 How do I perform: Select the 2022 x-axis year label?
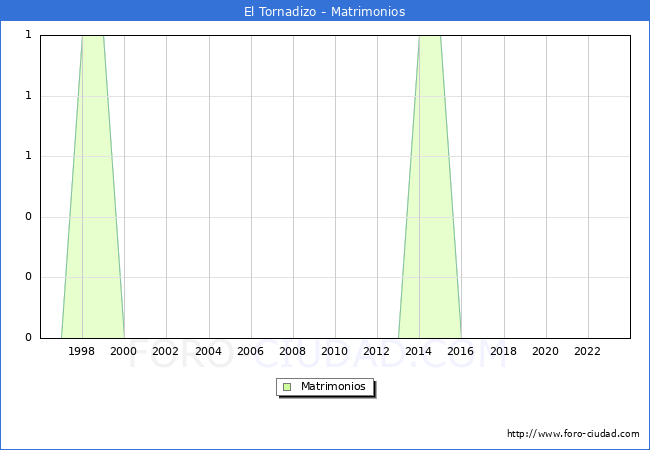click(587, 351)
